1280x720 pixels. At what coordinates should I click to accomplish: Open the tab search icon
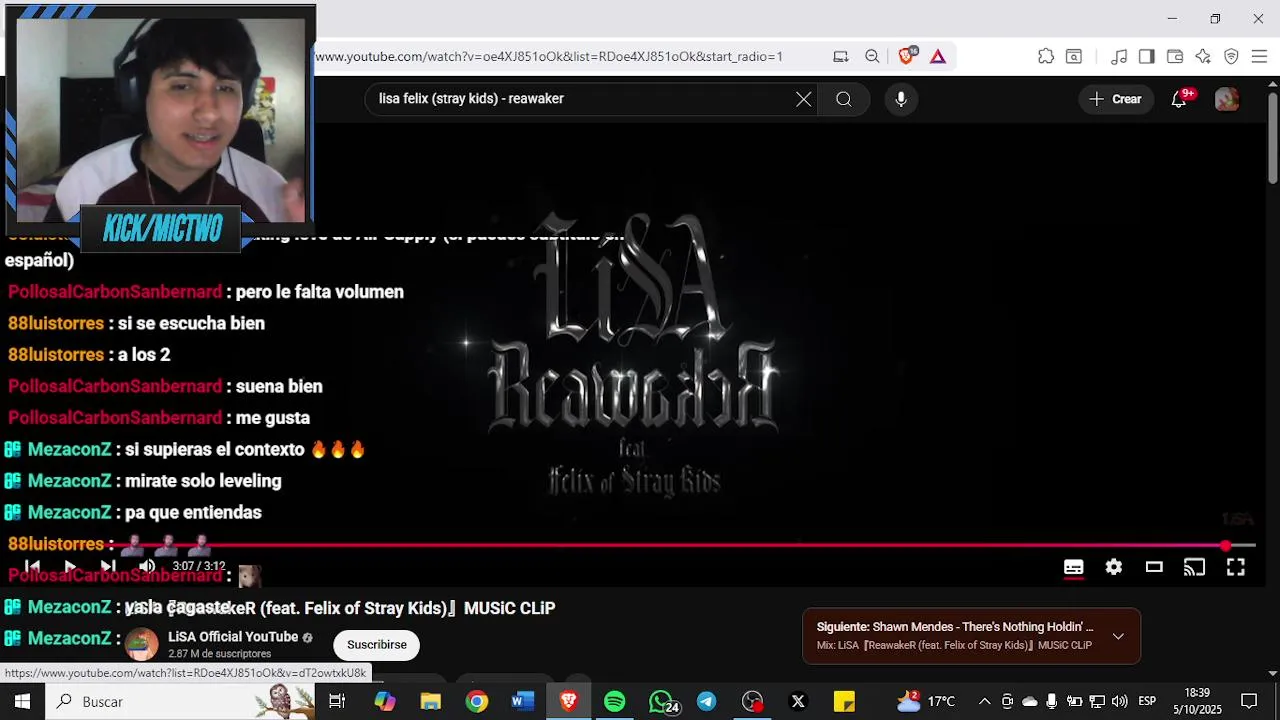tap(1074, 56)
